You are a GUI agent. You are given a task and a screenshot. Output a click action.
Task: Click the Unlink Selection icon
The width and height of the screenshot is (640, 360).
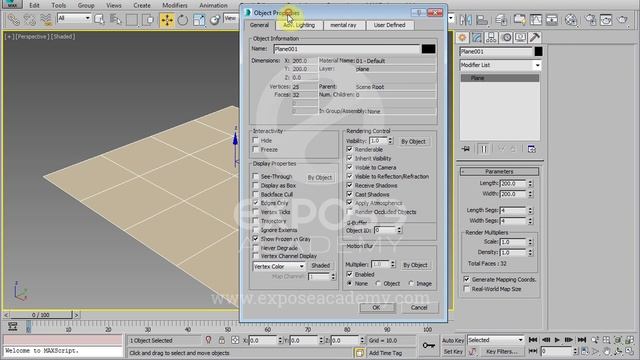coord(29,20)
